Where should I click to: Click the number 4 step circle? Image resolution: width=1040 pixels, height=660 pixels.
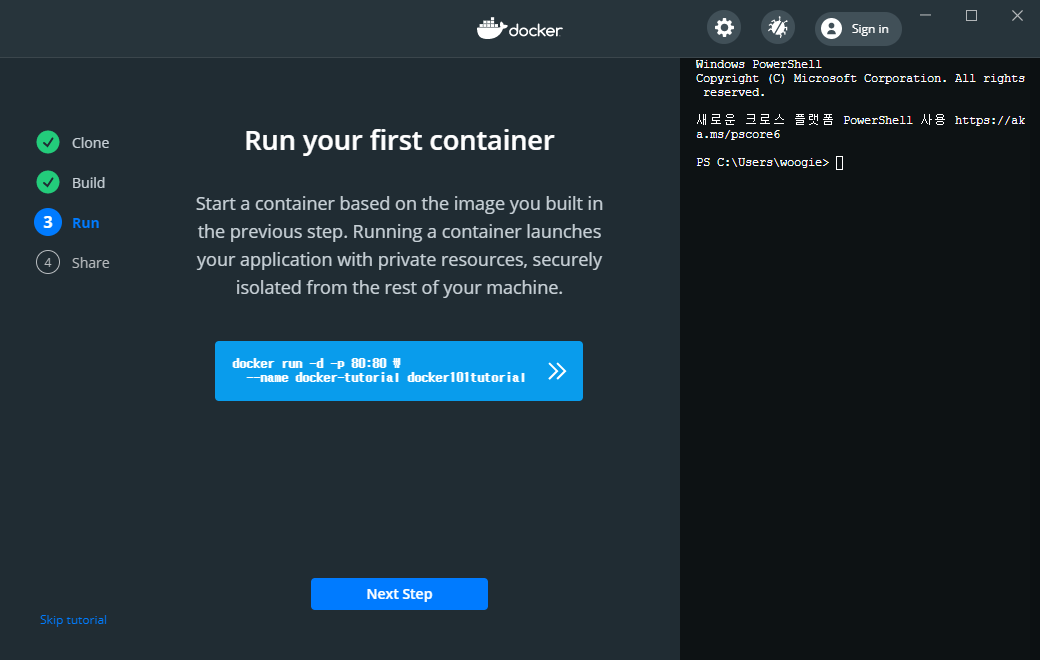(48, 263)
